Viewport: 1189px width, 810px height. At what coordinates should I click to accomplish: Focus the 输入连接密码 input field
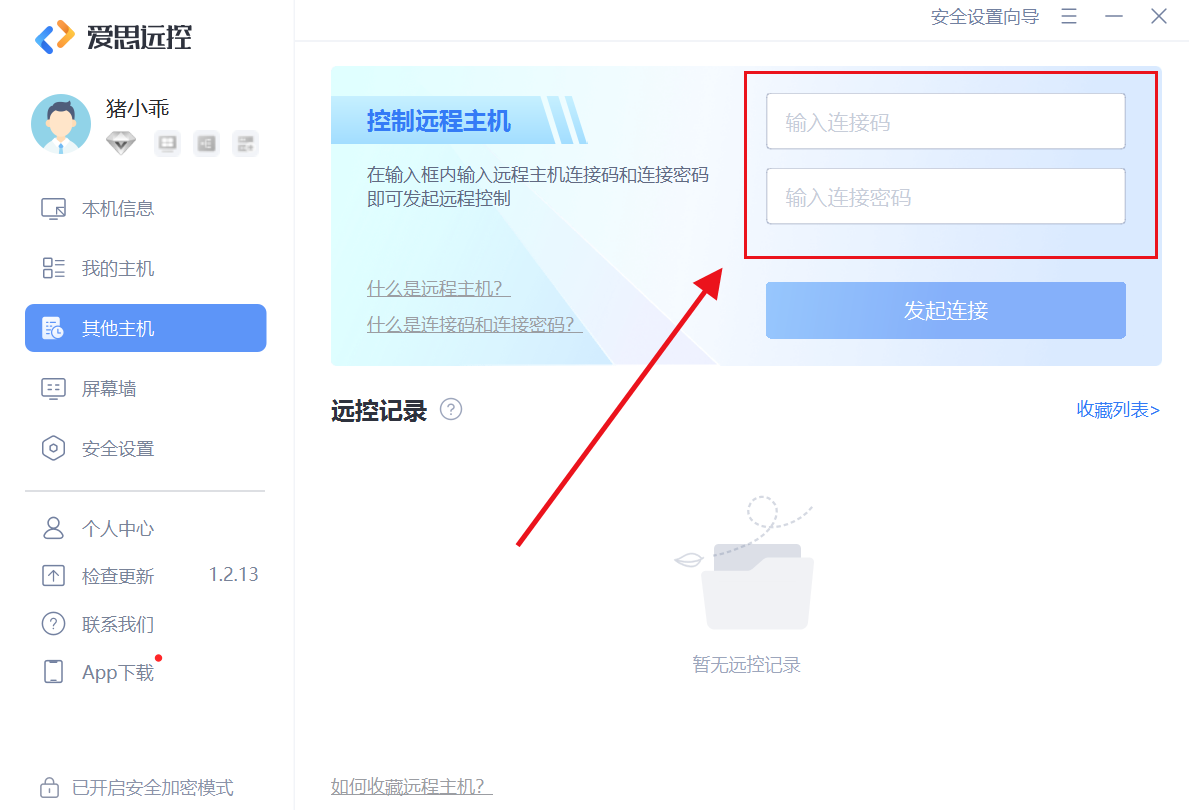tap(946, 196)
